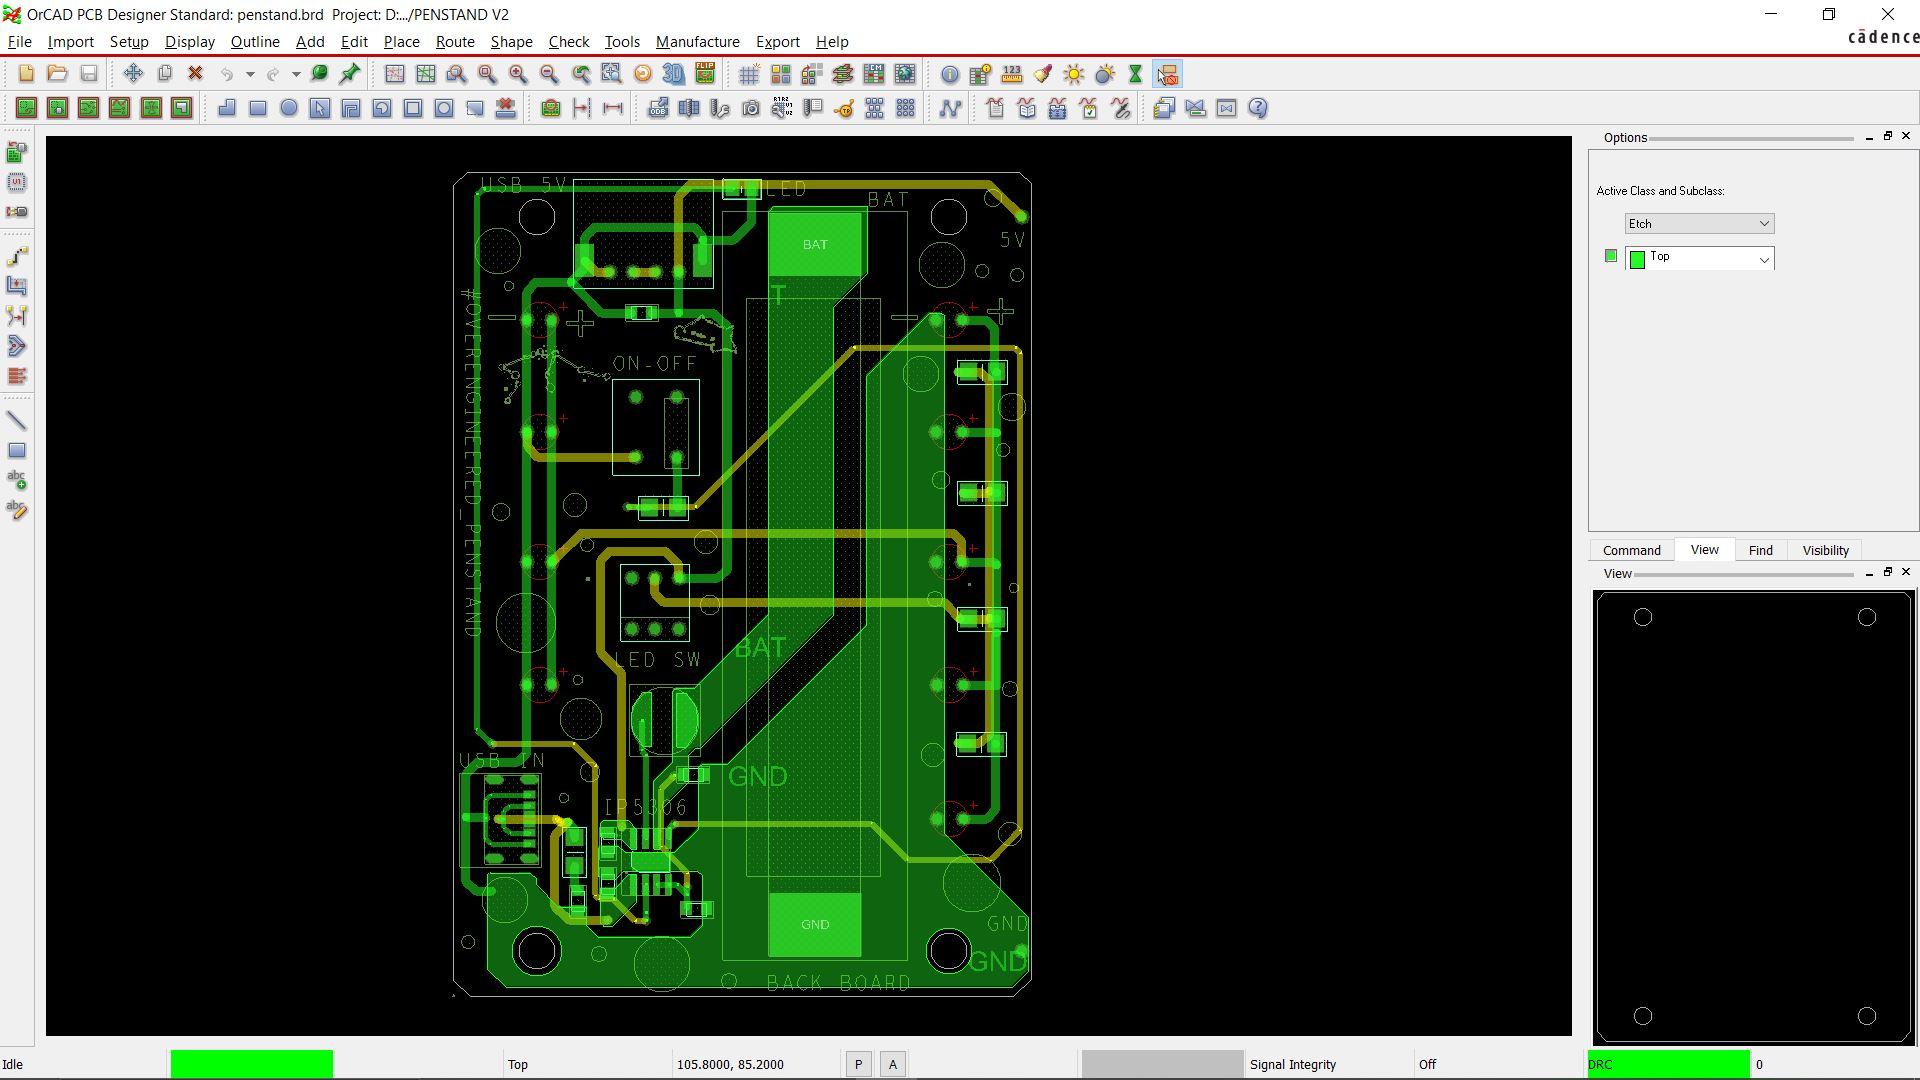Click the camera snapshot icon

pos(751,108)
